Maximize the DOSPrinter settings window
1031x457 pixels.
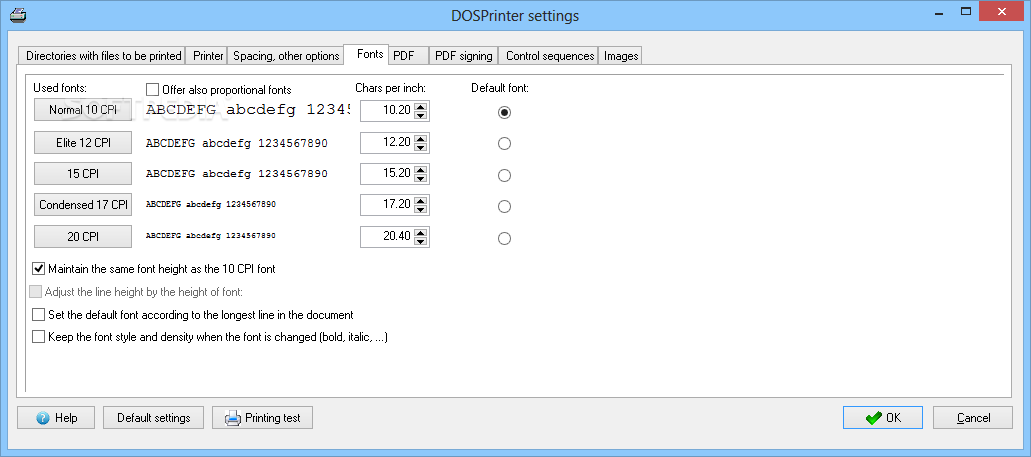[x=966, y=11]
